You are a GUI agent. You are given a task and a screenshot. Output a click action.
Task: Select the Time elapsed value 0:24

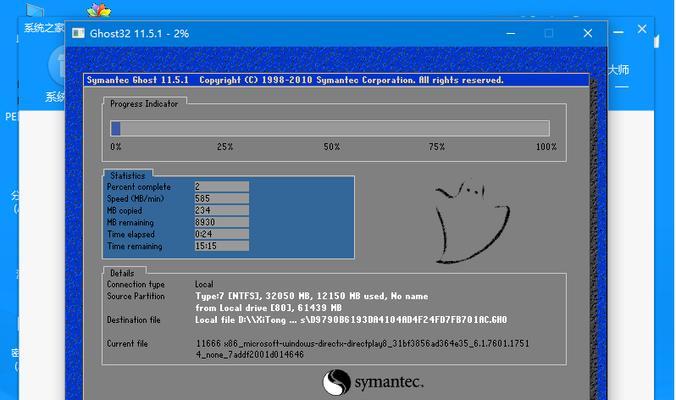[x=221, y=234]
